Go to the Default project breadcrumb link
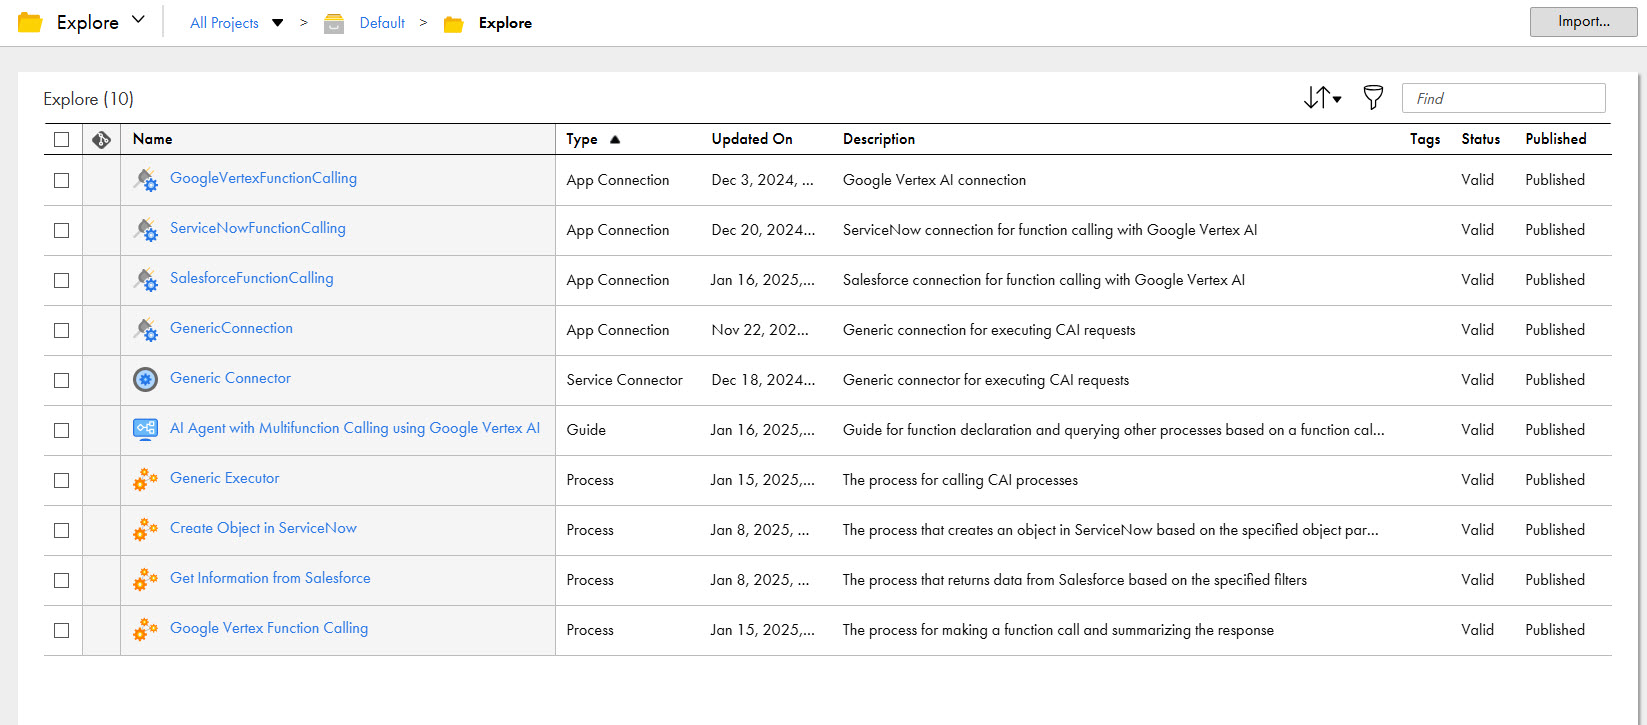Screen dimensions: 1647x725 tap(382, 23)
